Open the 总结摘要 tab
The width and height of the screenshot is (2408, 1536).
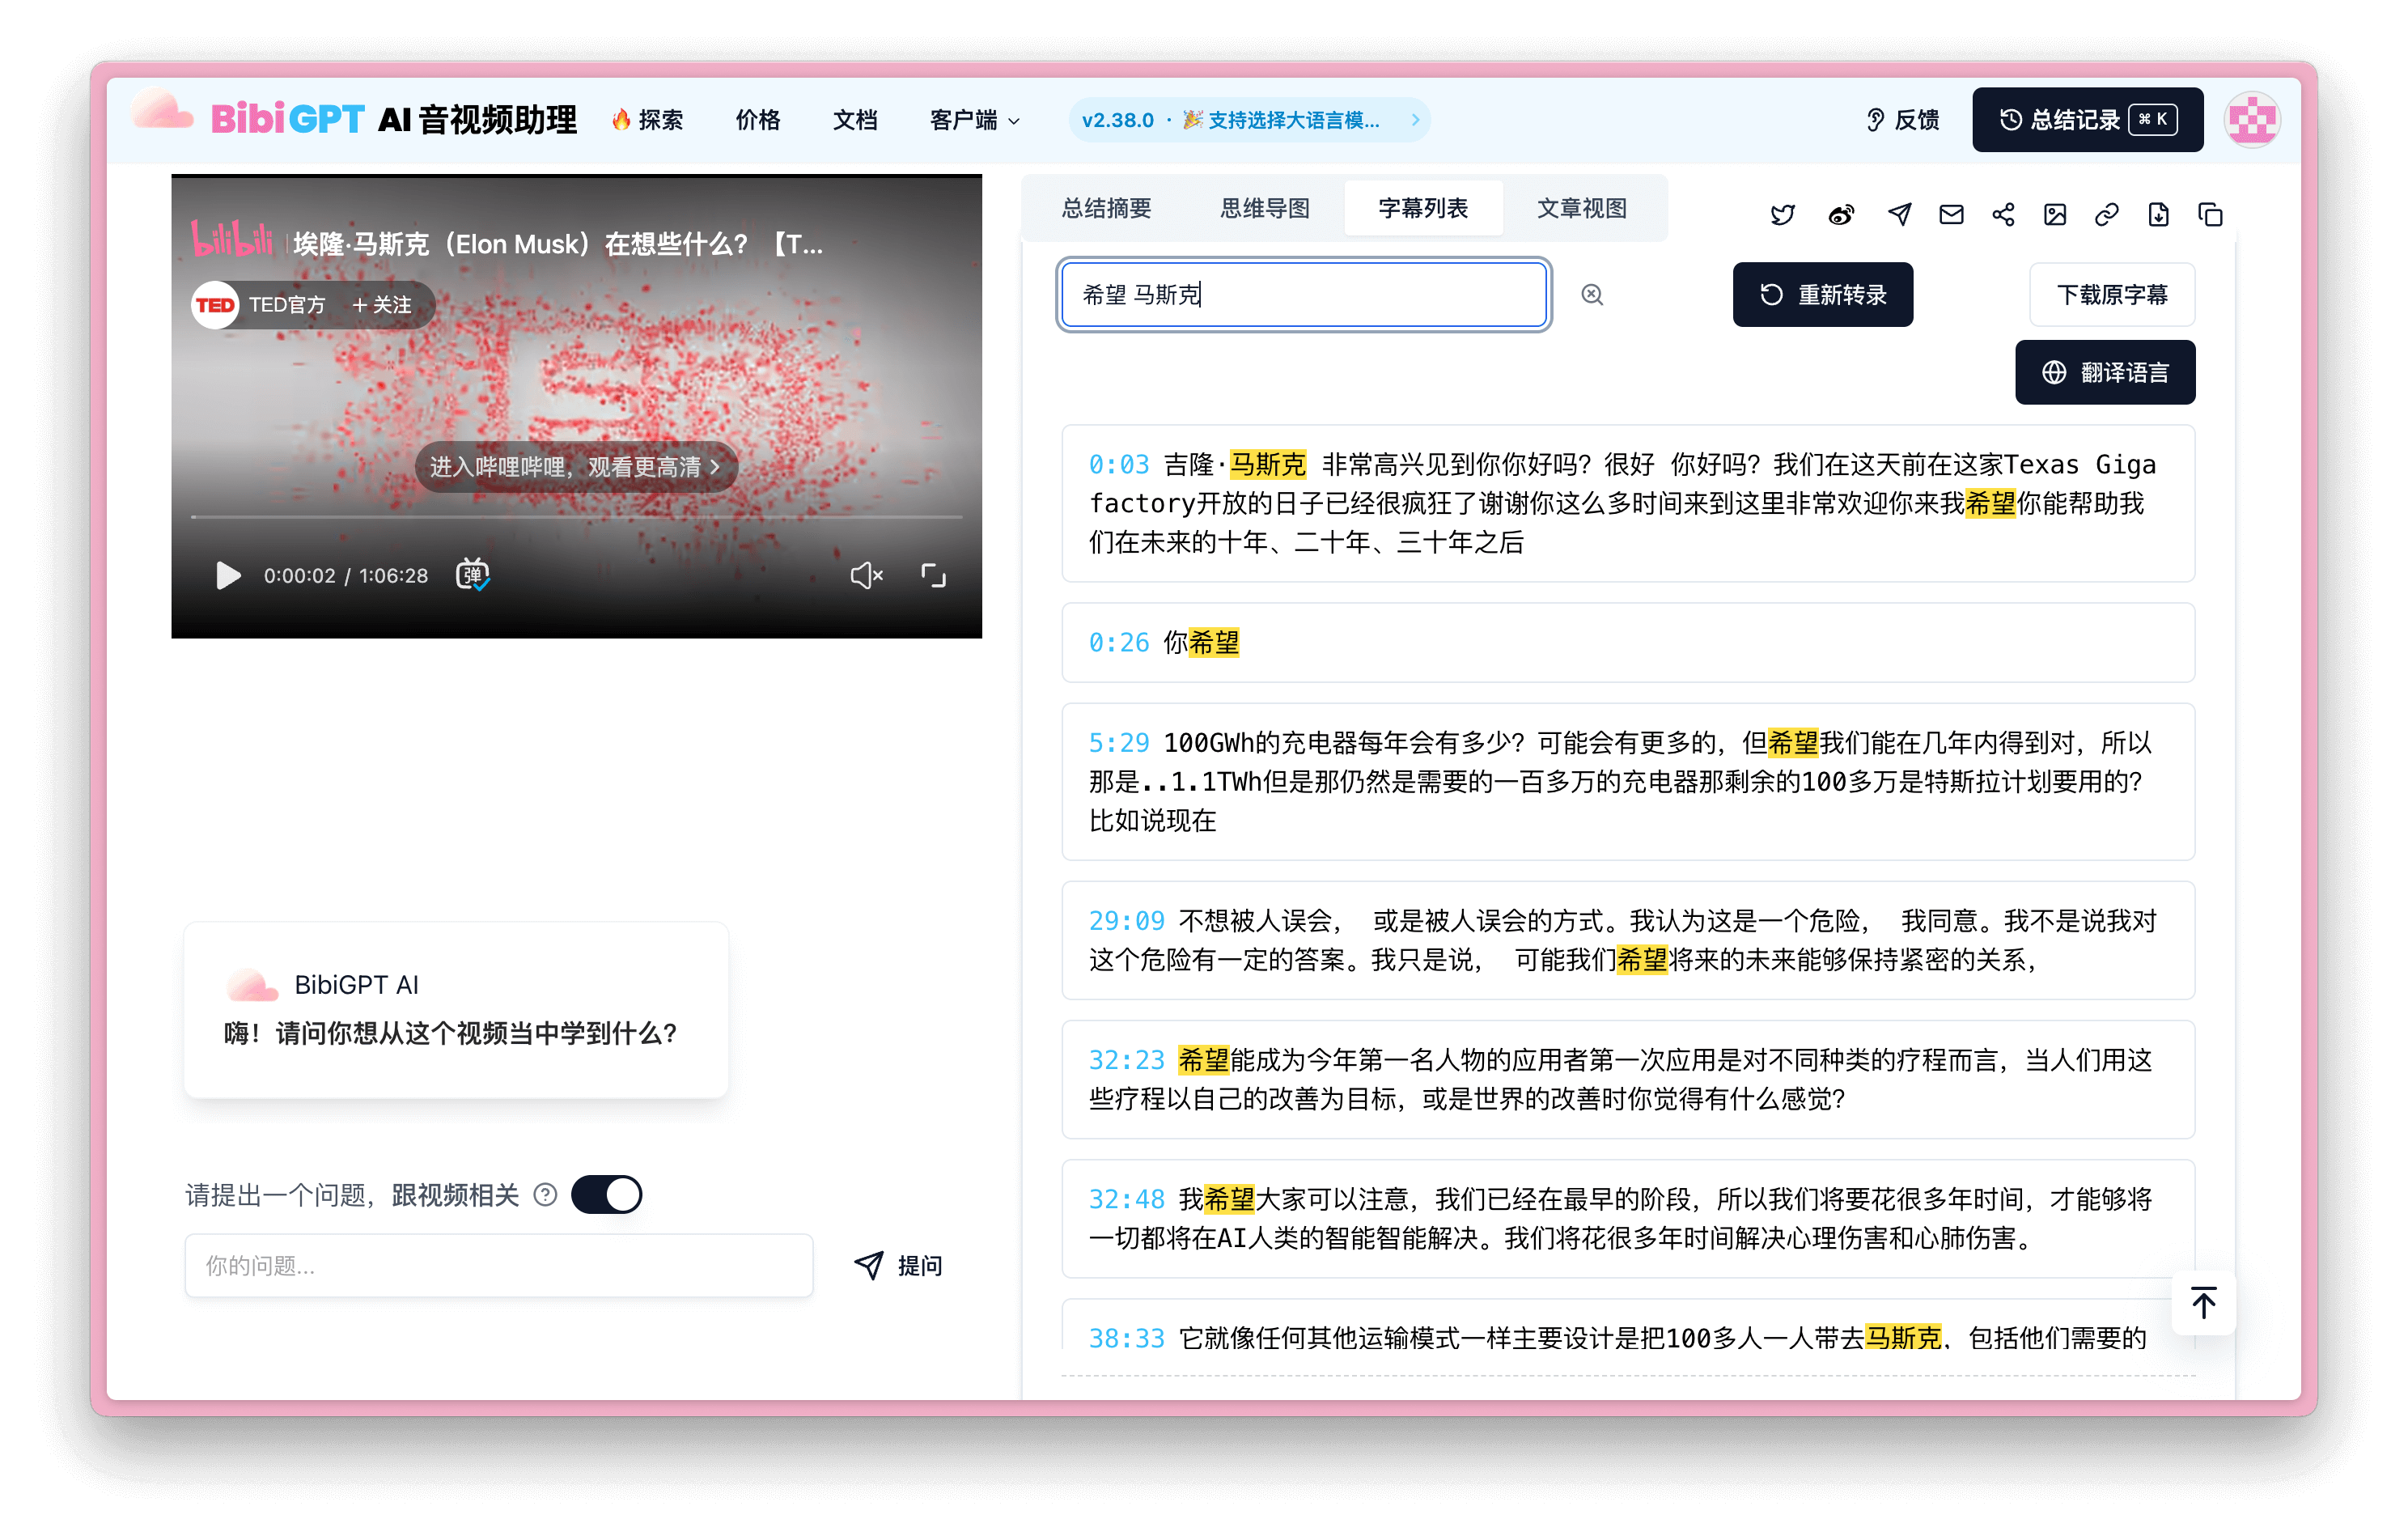point(1106,208)
